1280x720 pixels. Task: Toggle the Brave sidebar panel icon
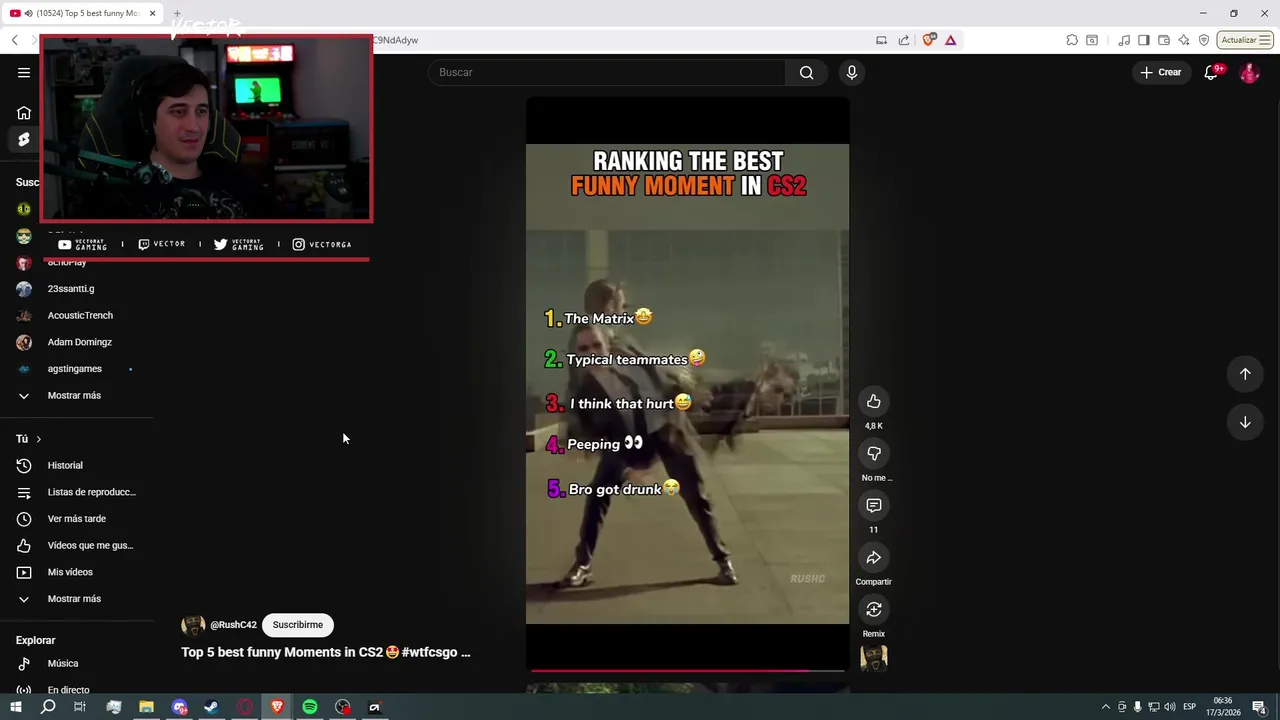pos(1144,40)
